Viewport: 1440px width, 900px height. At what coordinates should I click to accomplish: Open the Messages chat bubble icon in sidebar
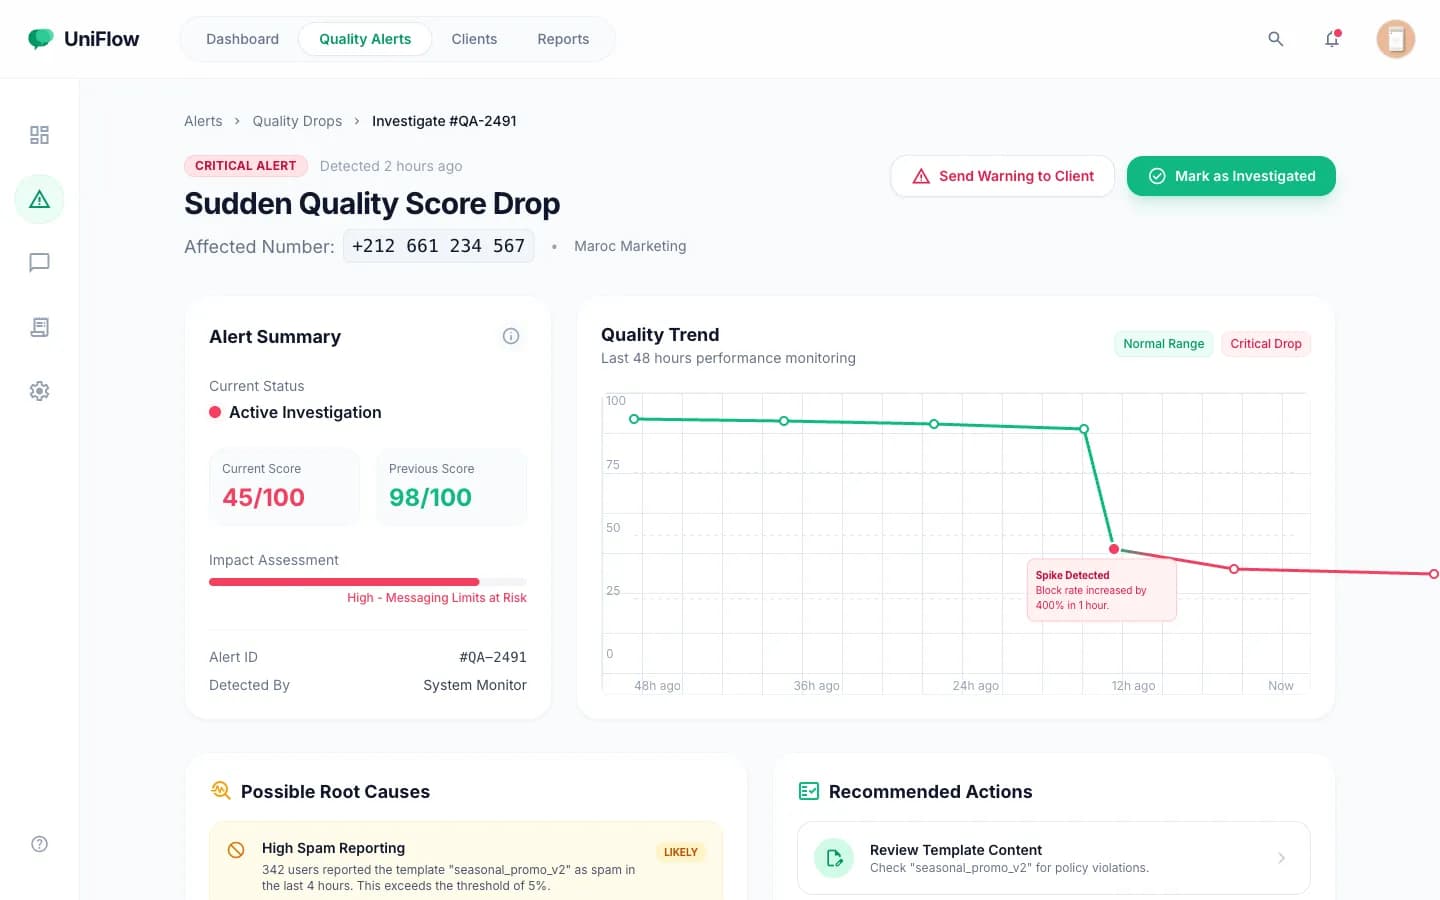39,262
